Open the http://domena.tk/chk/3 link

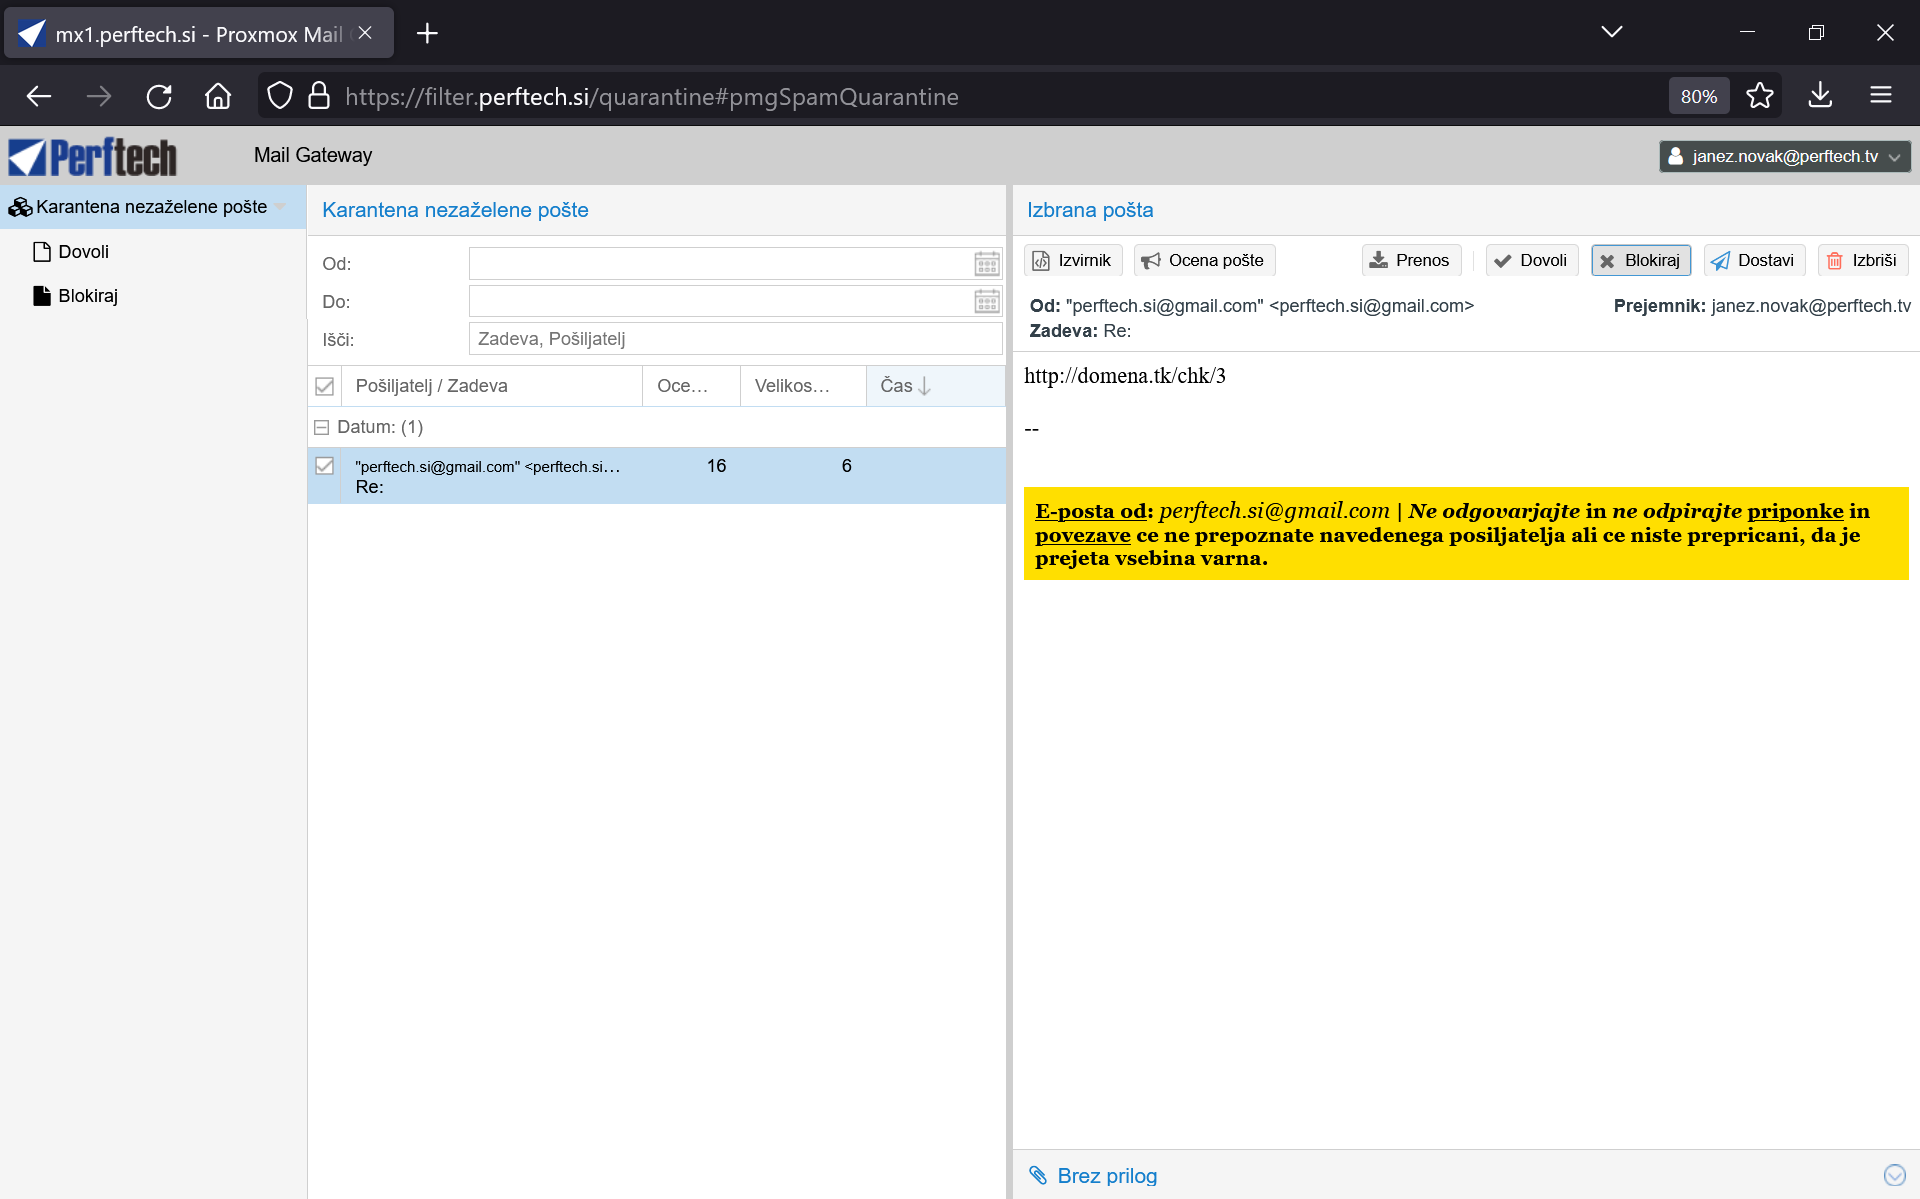tap(1124, 376)
